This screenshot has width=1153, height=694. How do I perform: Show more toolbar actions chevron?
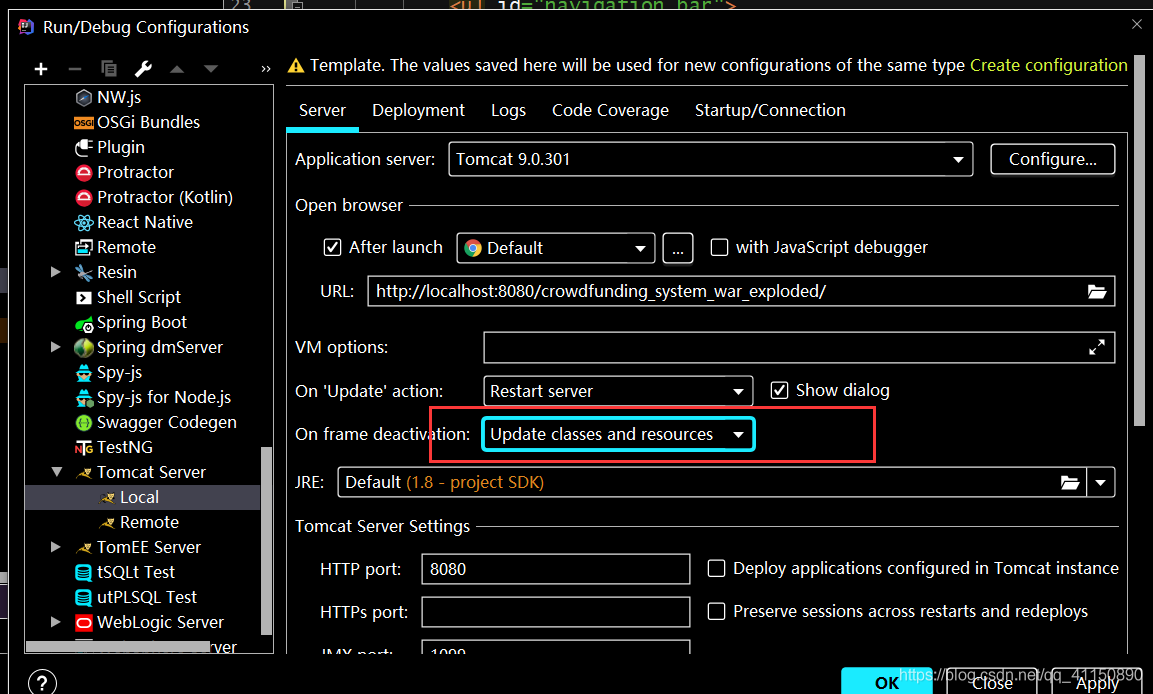266,69
